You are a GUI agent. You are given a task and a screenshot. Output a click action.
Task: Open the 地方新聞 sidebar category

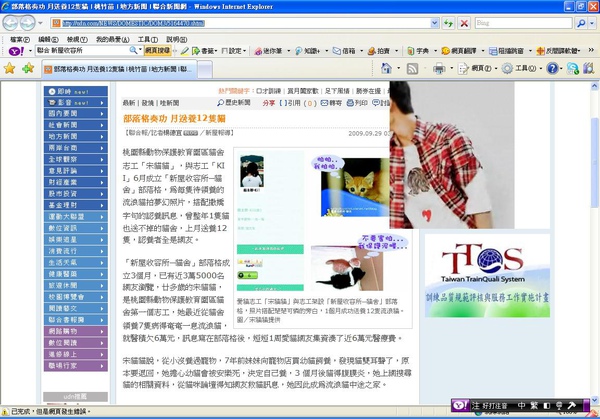coord(75,136)
